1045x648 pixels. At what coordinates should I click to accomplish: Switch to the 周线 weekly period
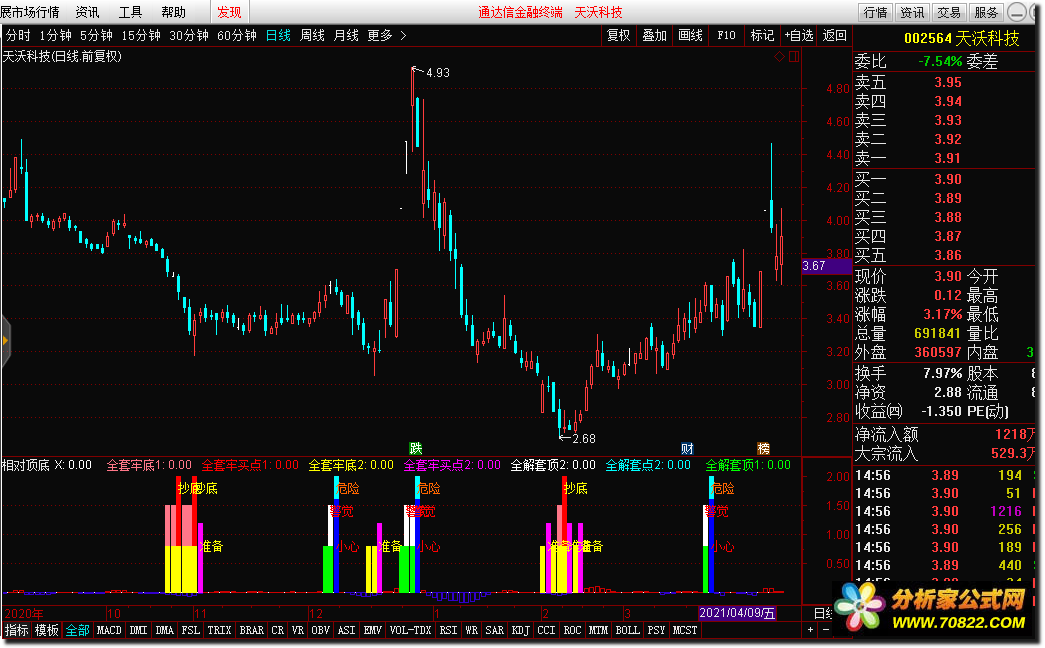pyautogui.click(x=312, y=35)
